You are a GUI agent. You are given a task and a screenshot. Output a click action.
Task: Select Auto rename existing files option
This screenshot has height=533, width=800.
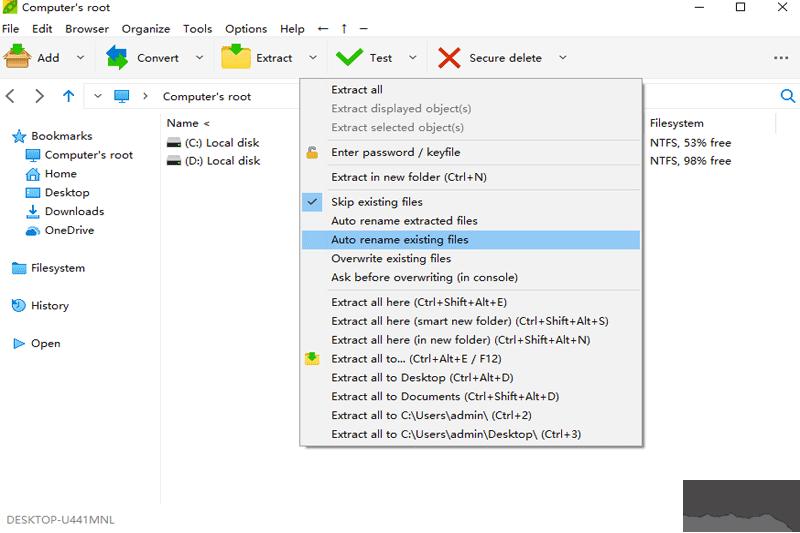click(x=400, y=240)
